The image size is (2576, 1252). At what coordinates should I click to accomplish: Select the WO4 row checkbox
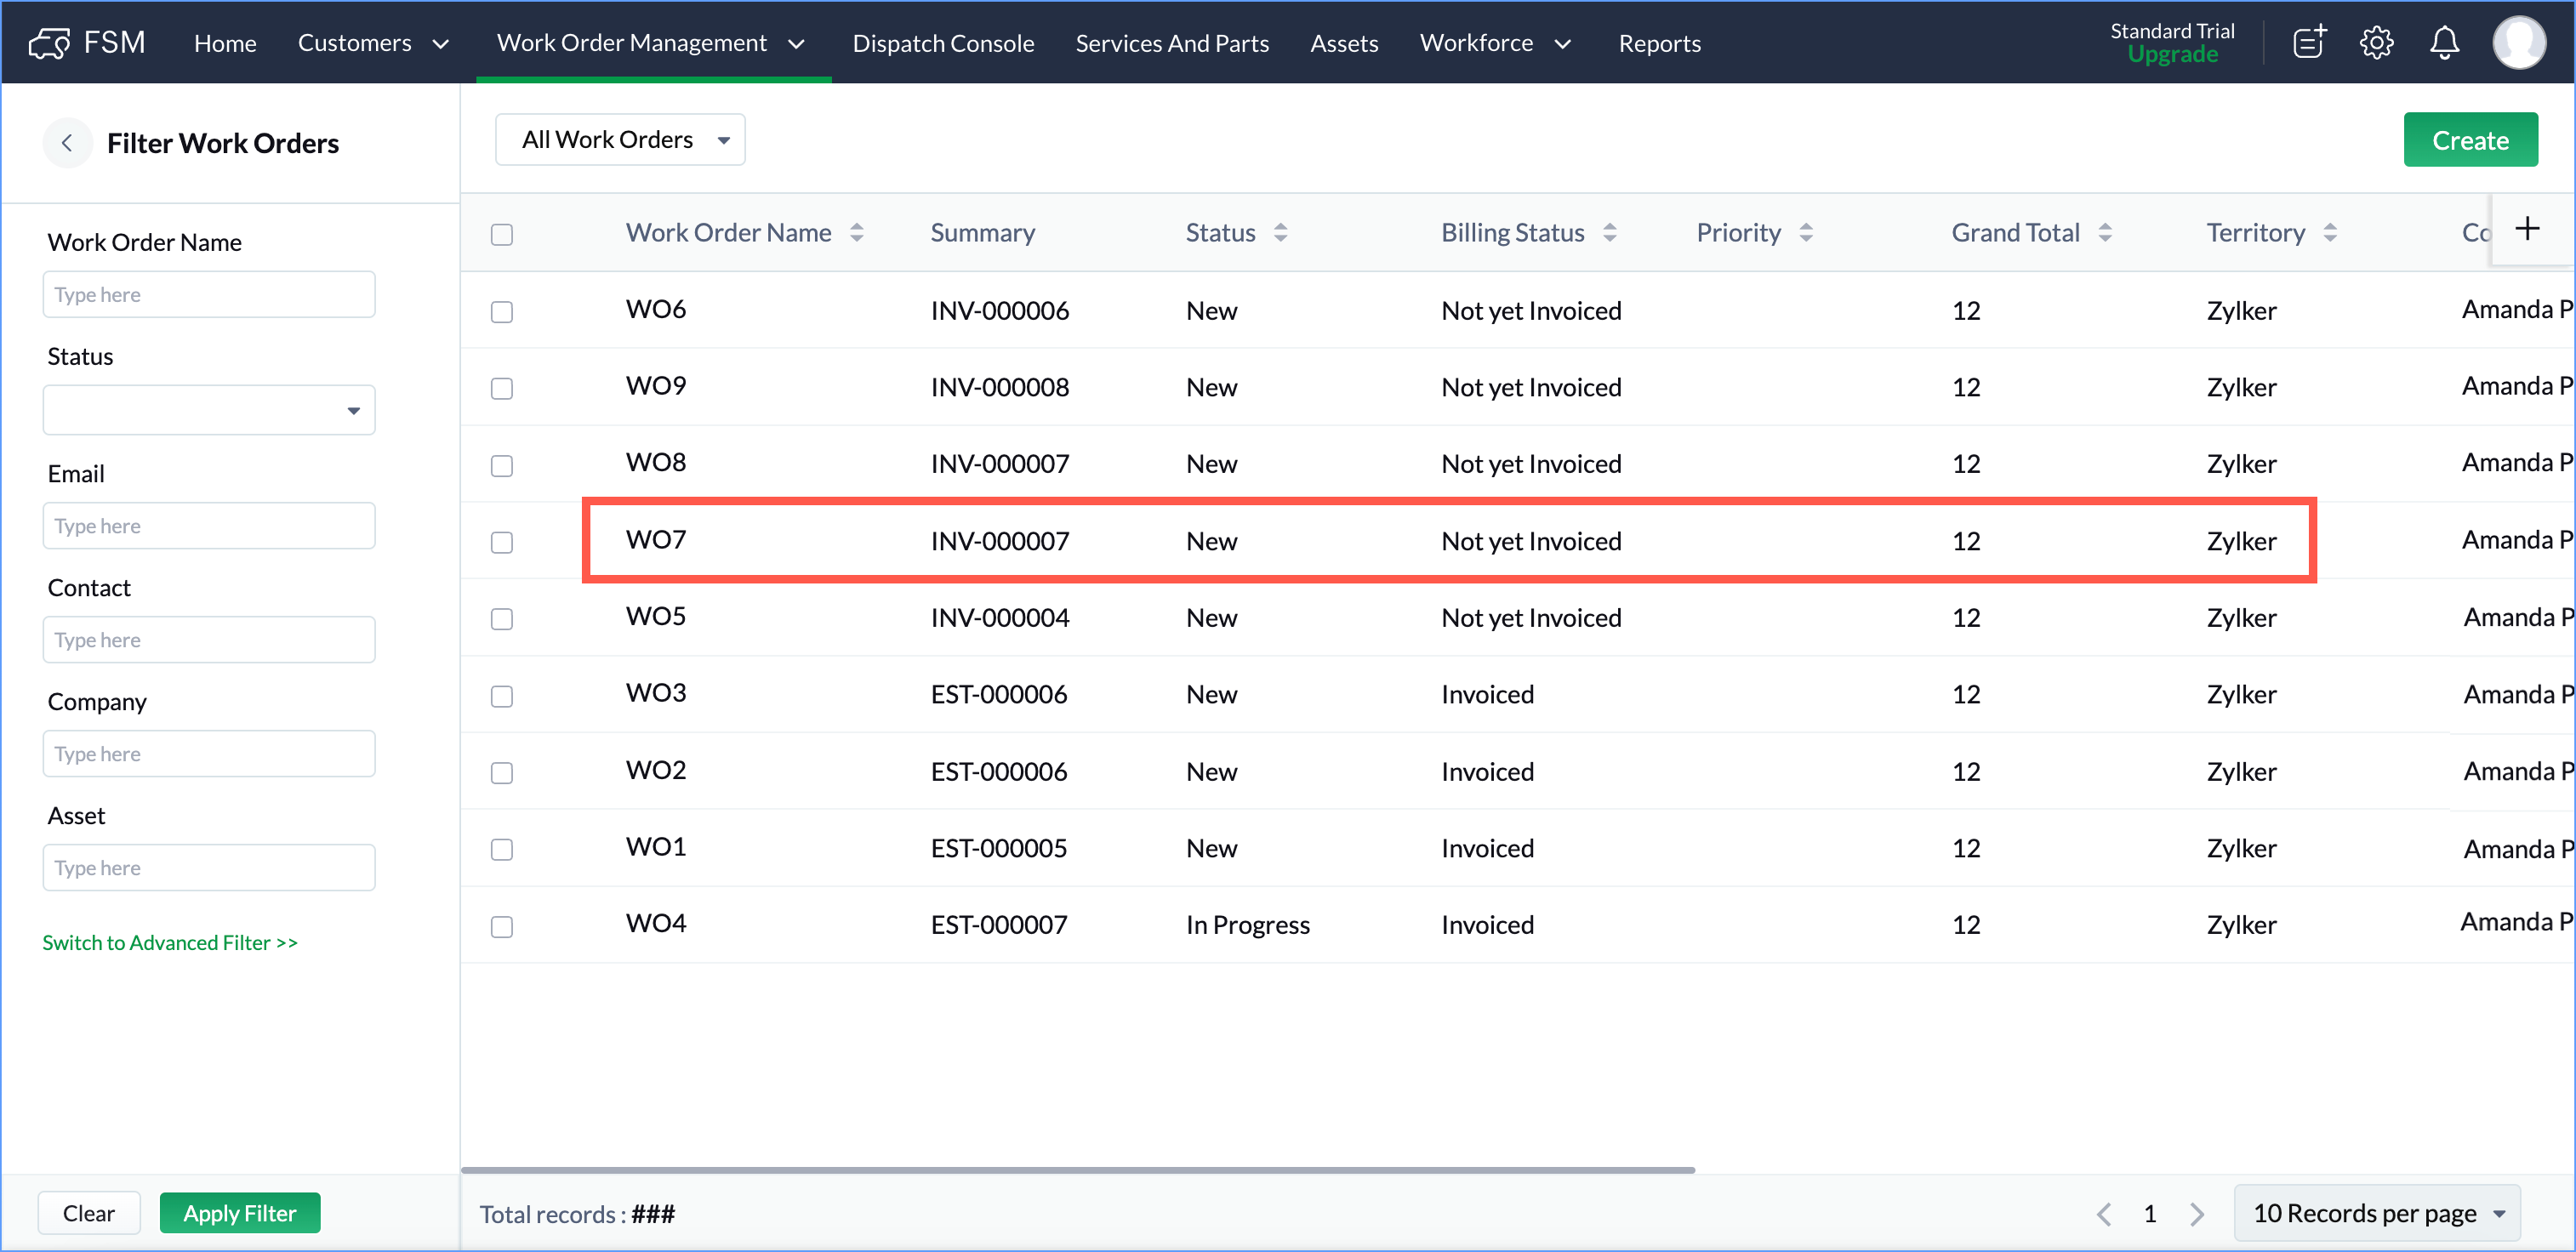pos(502,926)
